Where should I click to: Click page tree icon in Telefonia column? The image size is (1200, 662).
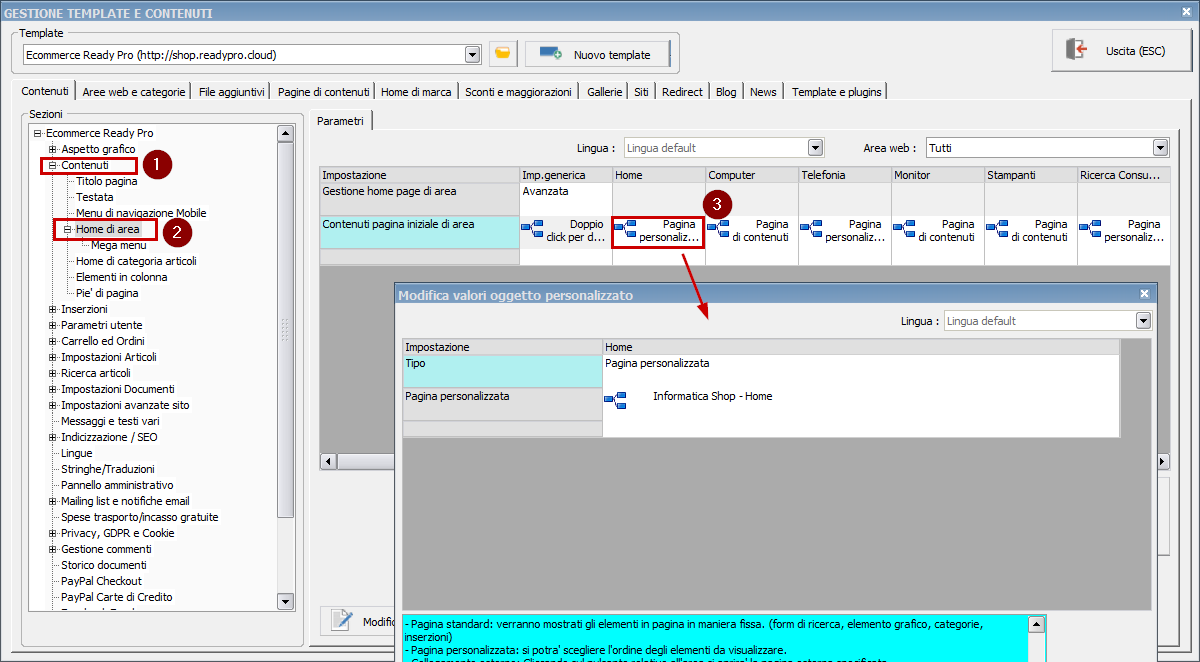click(x=811, y=231)
